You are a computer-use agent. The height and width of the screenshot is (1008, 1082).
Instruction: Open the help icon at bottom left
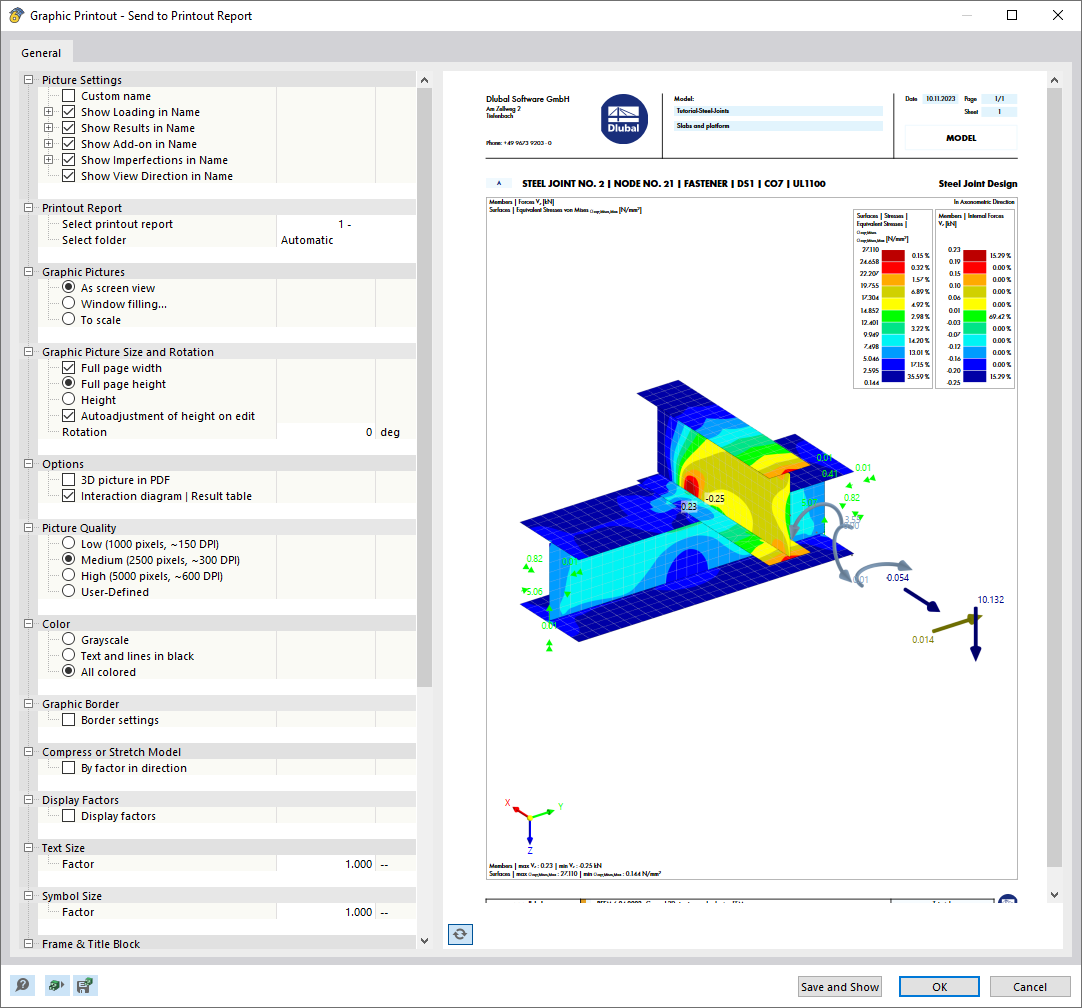(22, 985)
